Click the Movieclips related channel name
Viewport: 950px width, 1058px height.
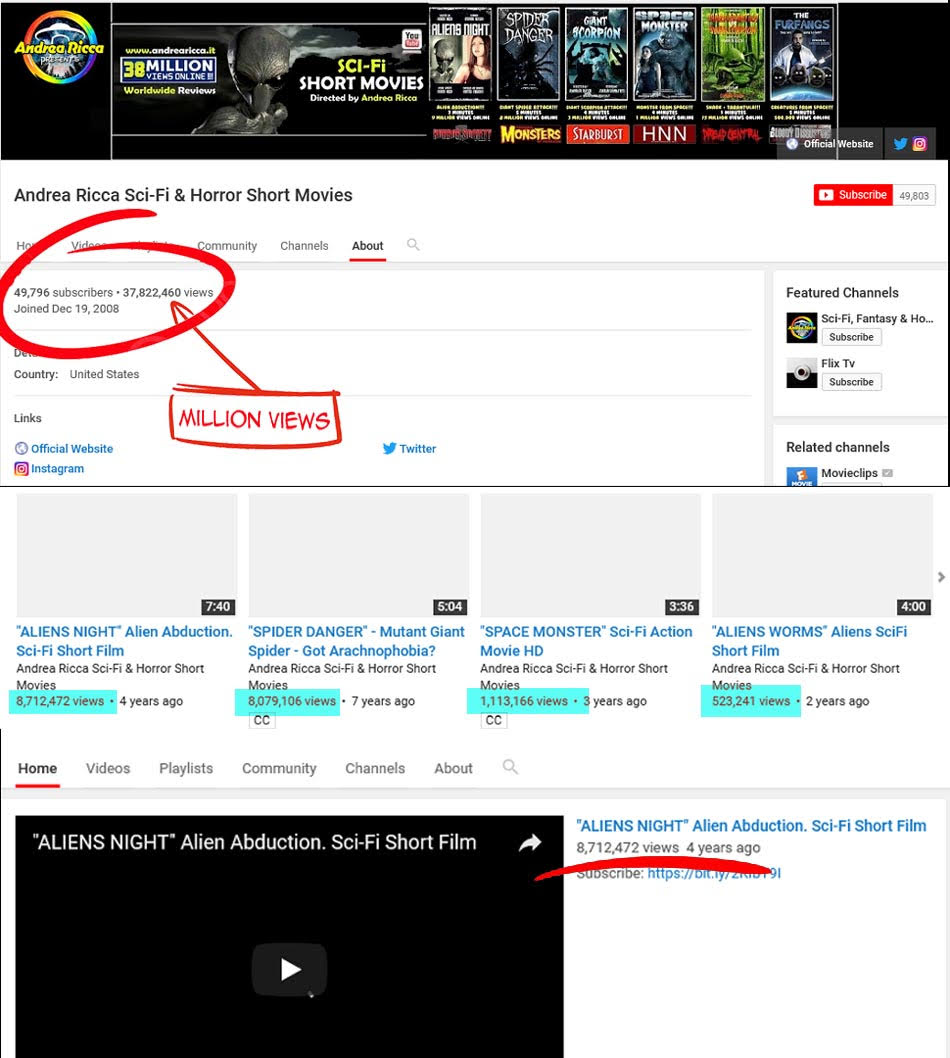tap(849, 473)
